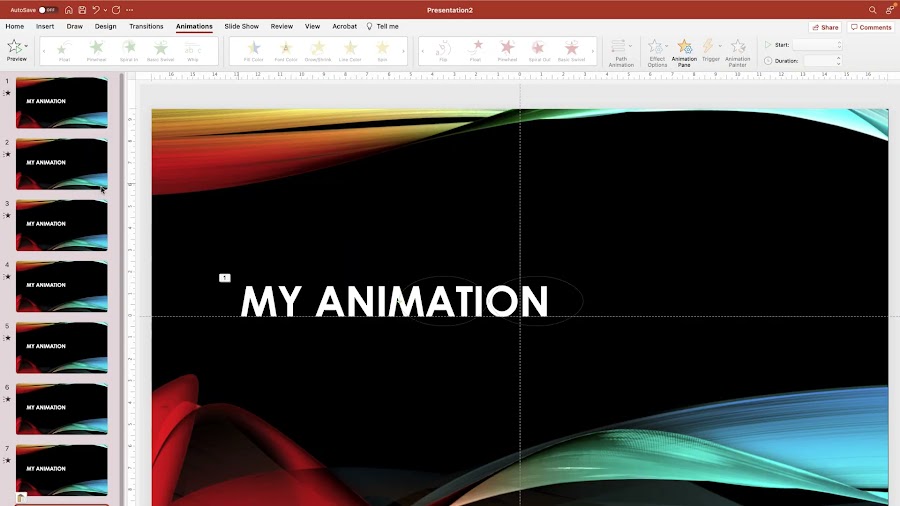Open the Slide Show tab
The width and height of the screenshot is (900, 506).
[x=242, y=26]
